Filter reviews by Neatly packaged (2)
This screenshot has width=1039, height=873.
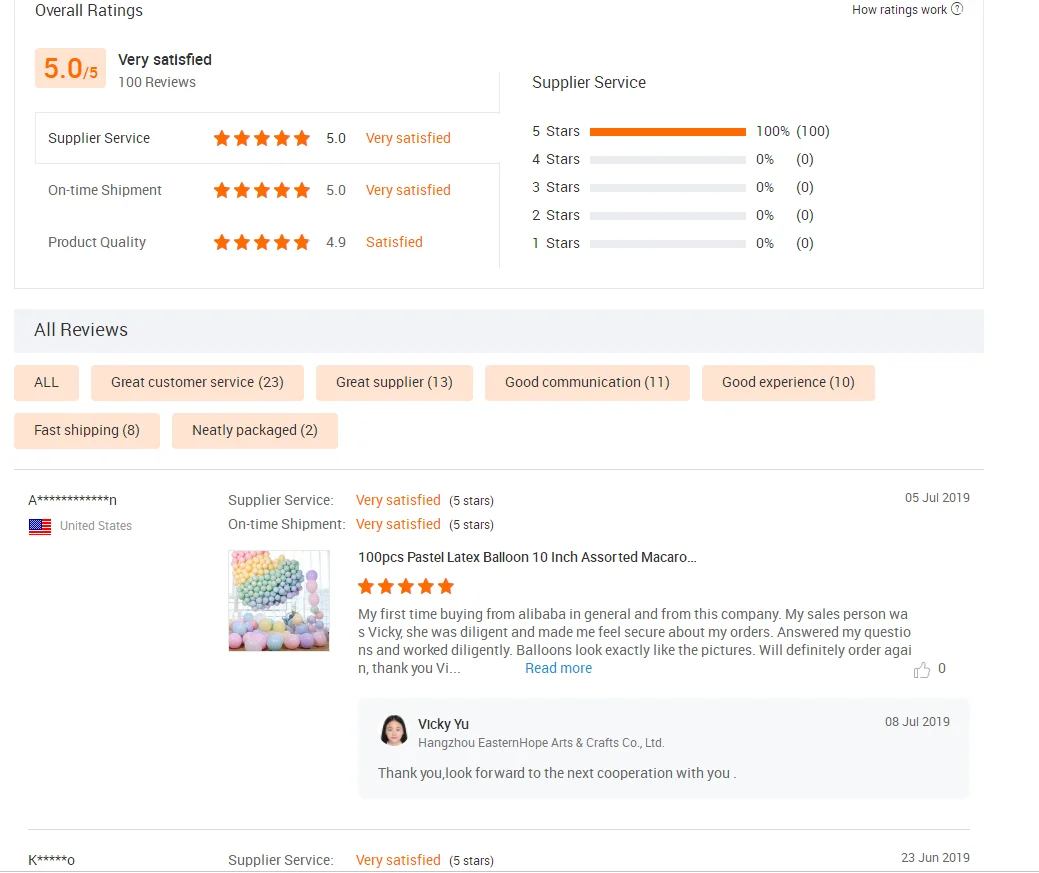tap(255, 430)
